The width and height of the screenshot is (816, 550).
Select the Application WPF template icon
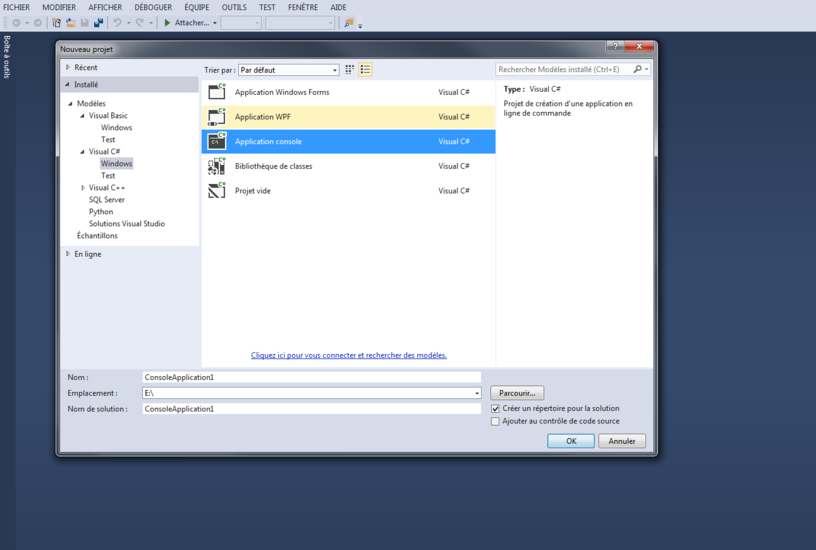[217, 117]
